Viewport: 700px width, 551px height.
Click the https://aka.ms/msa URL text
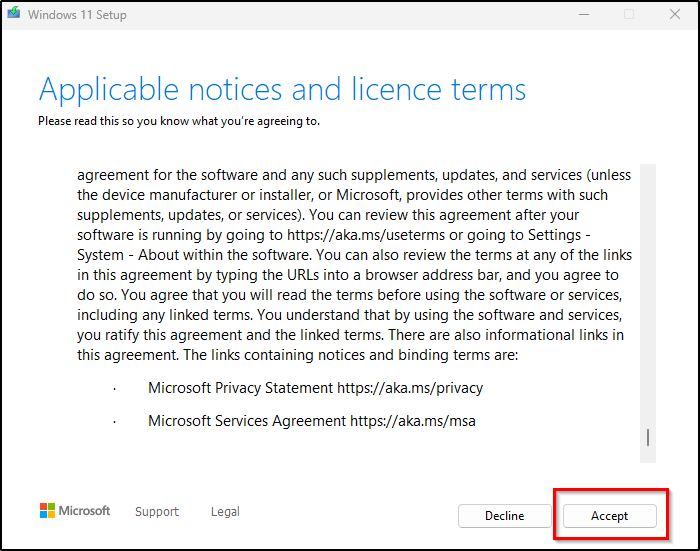[x=413, y=421]
